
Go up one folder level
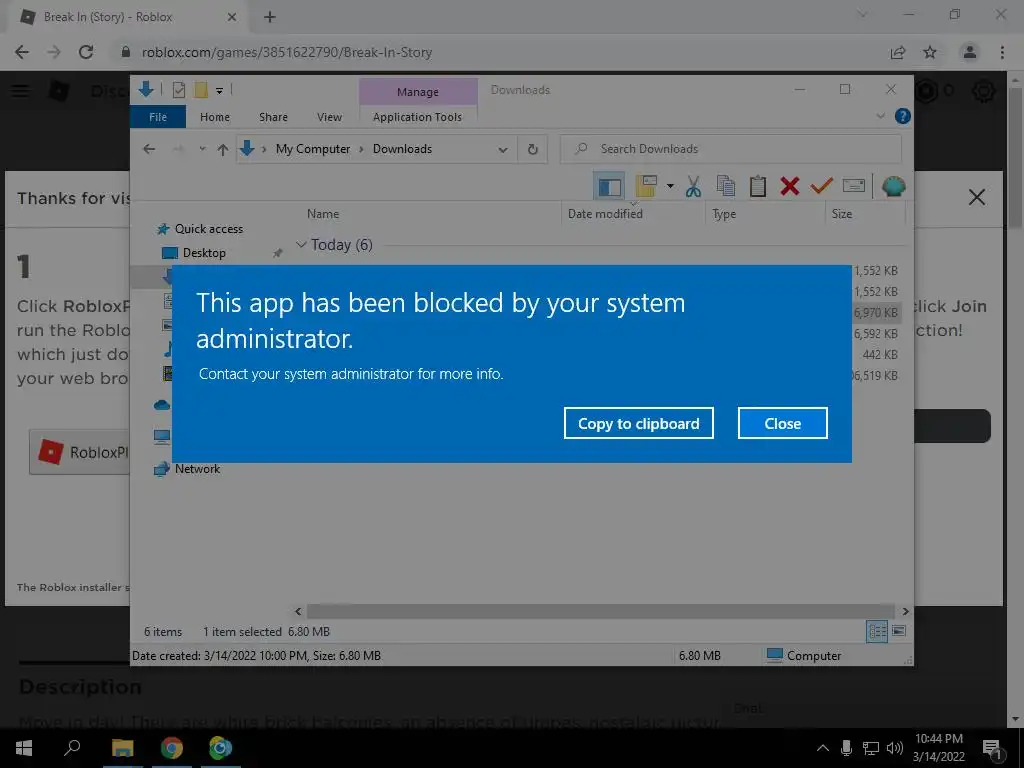click(x=223, y=150)
